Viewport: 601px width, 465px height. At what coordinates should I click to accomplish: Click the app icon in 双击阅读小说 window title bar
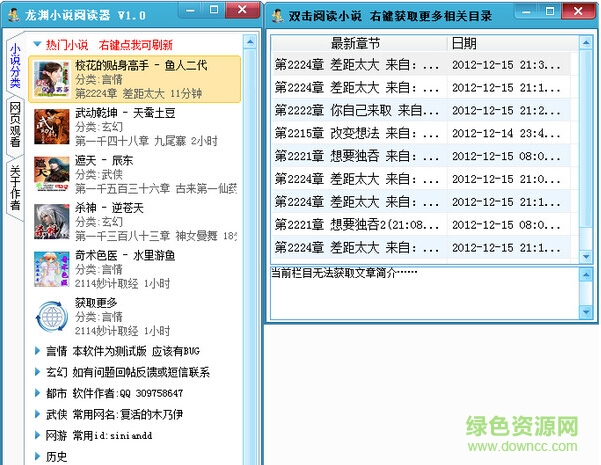click(278, 16)
